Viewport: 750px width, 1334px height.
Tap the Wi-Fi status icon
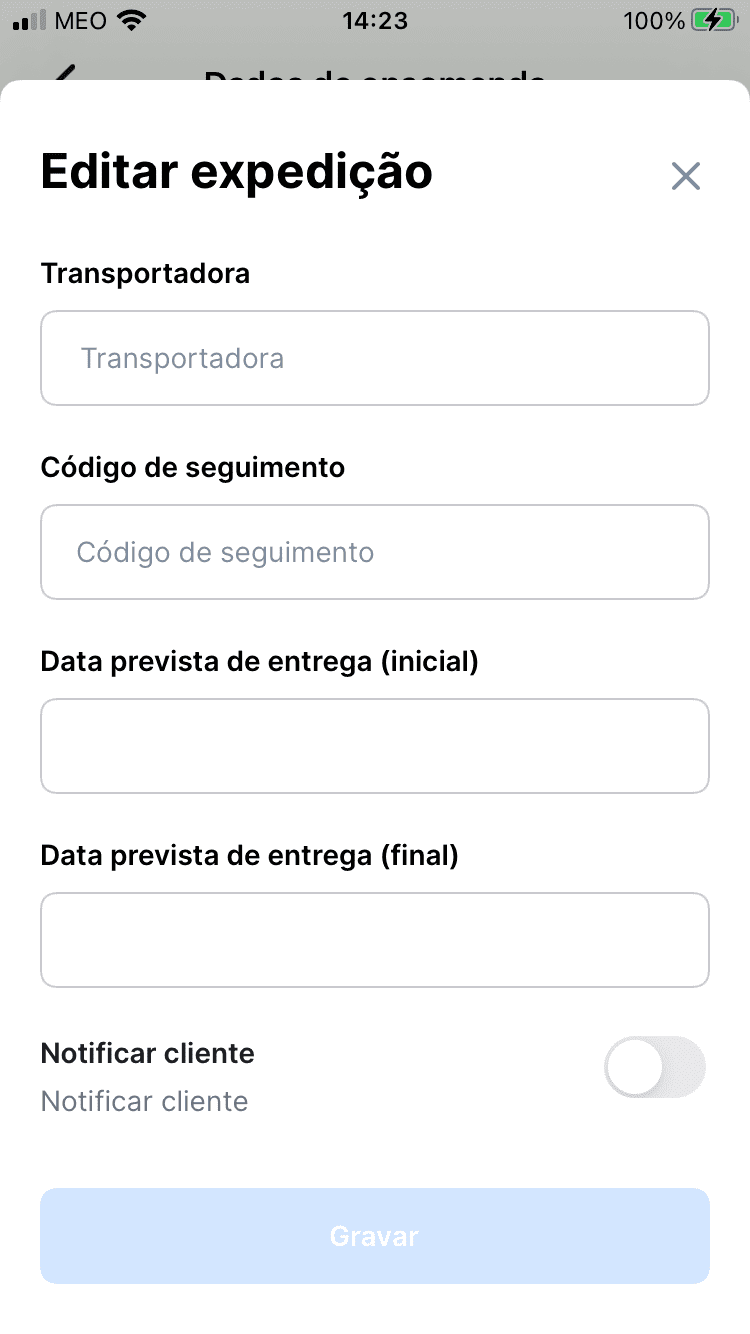point(130,20)
